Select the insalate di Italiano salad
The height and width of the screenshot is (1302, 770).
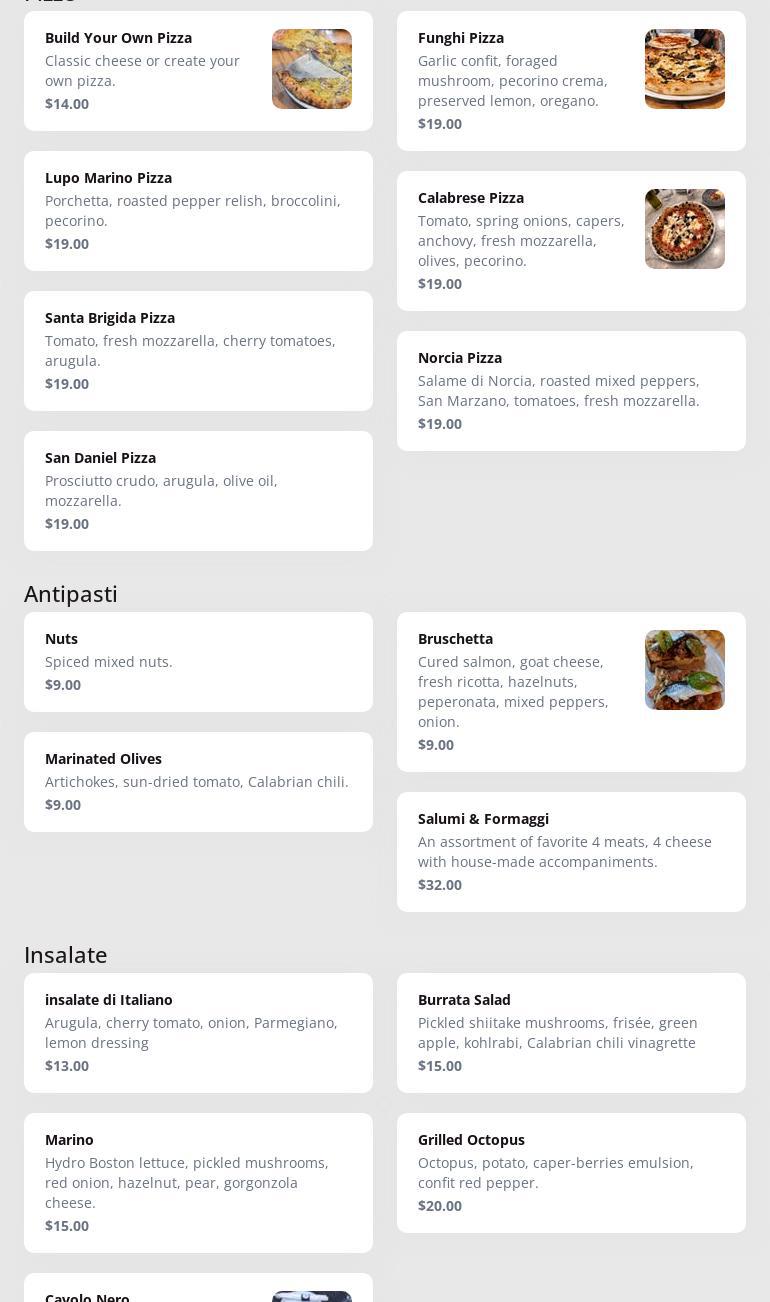pyautogui.click(x=198, y=1033)
